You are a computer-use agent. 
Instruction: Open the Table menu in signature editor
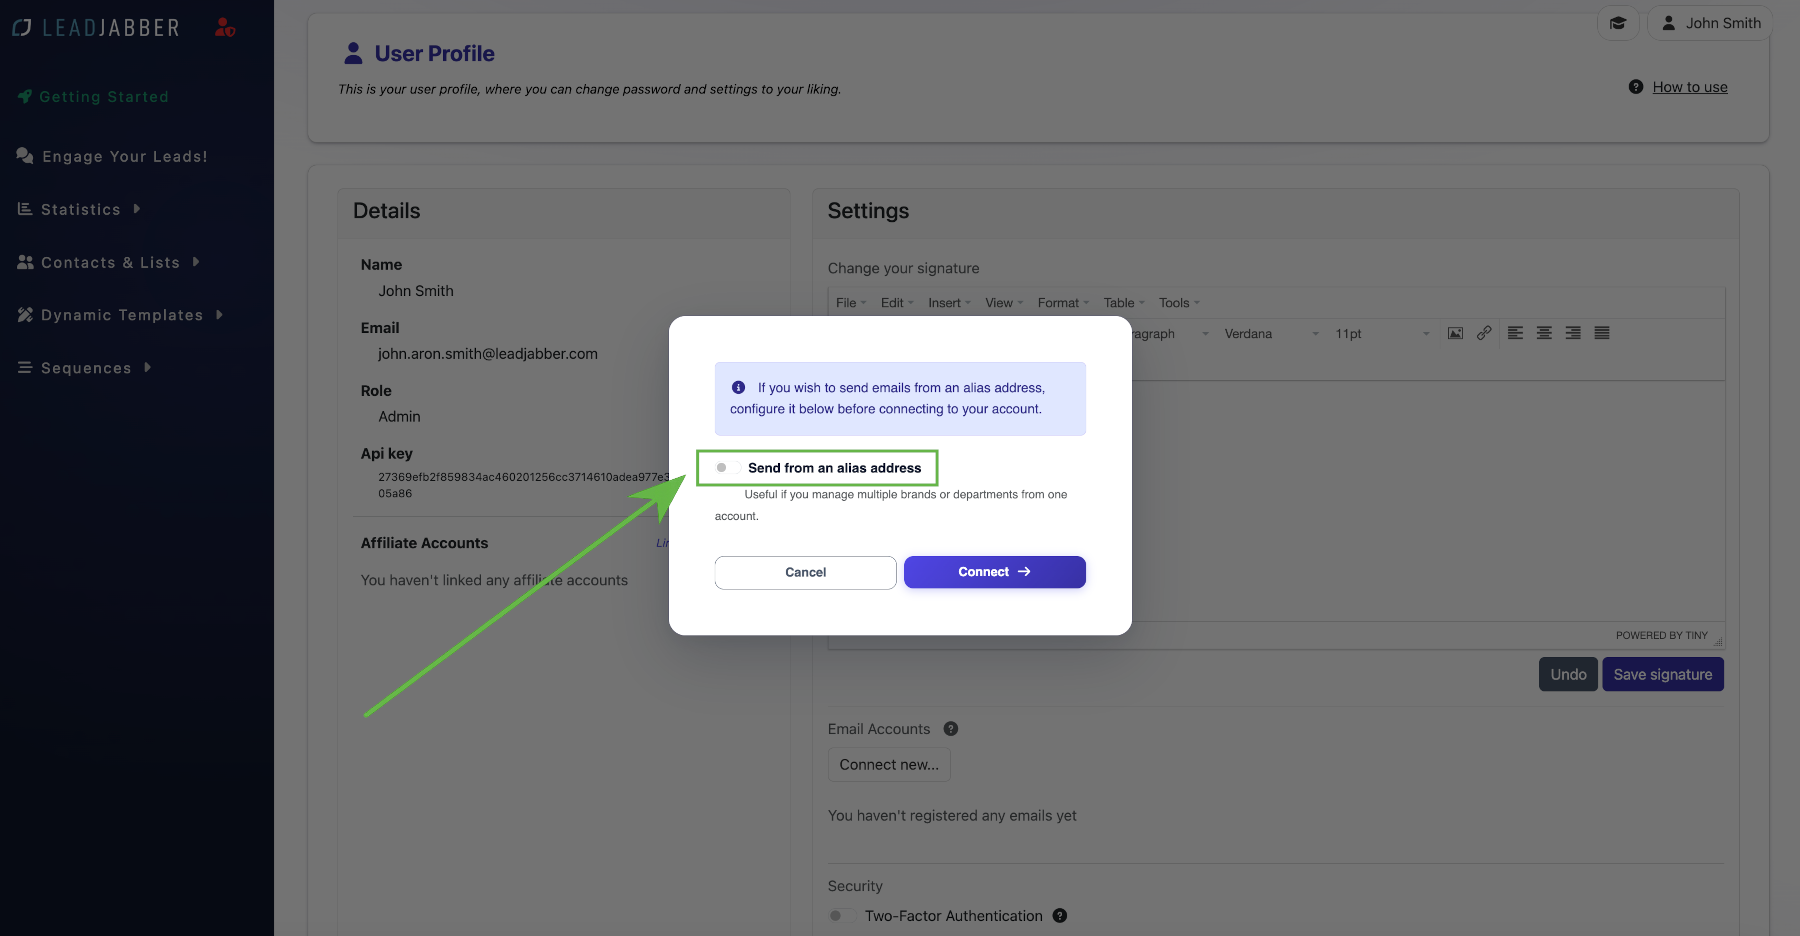tap(1124, 303)
